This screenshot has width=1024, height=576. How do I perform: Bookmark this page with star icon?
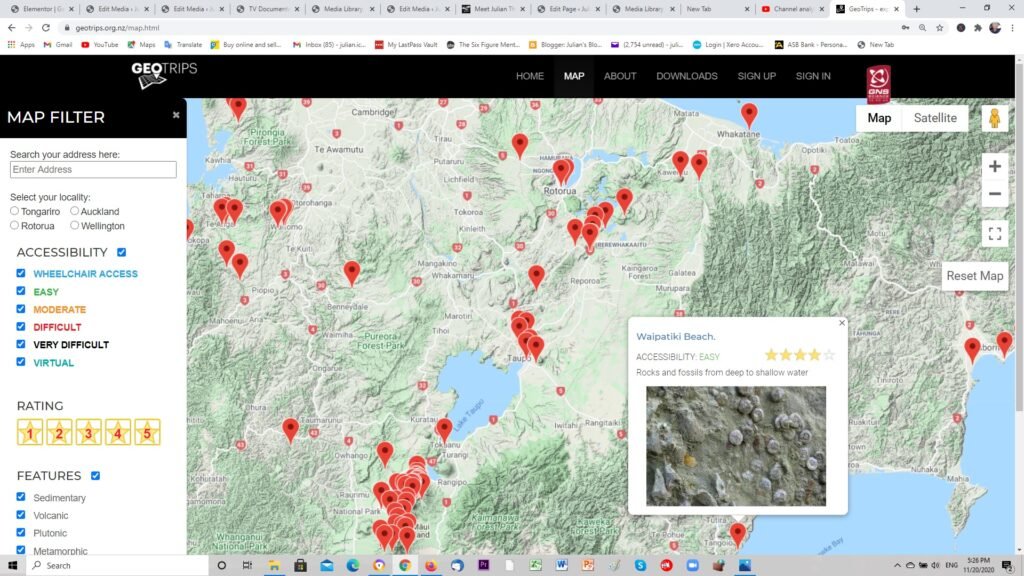940,27
